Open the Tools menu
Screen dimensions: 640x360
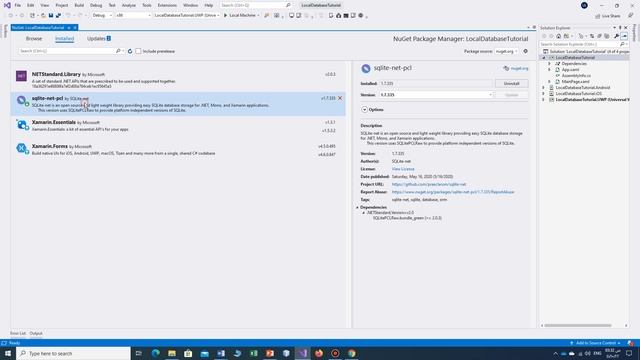pyautogui.click(x=147, y=5)
